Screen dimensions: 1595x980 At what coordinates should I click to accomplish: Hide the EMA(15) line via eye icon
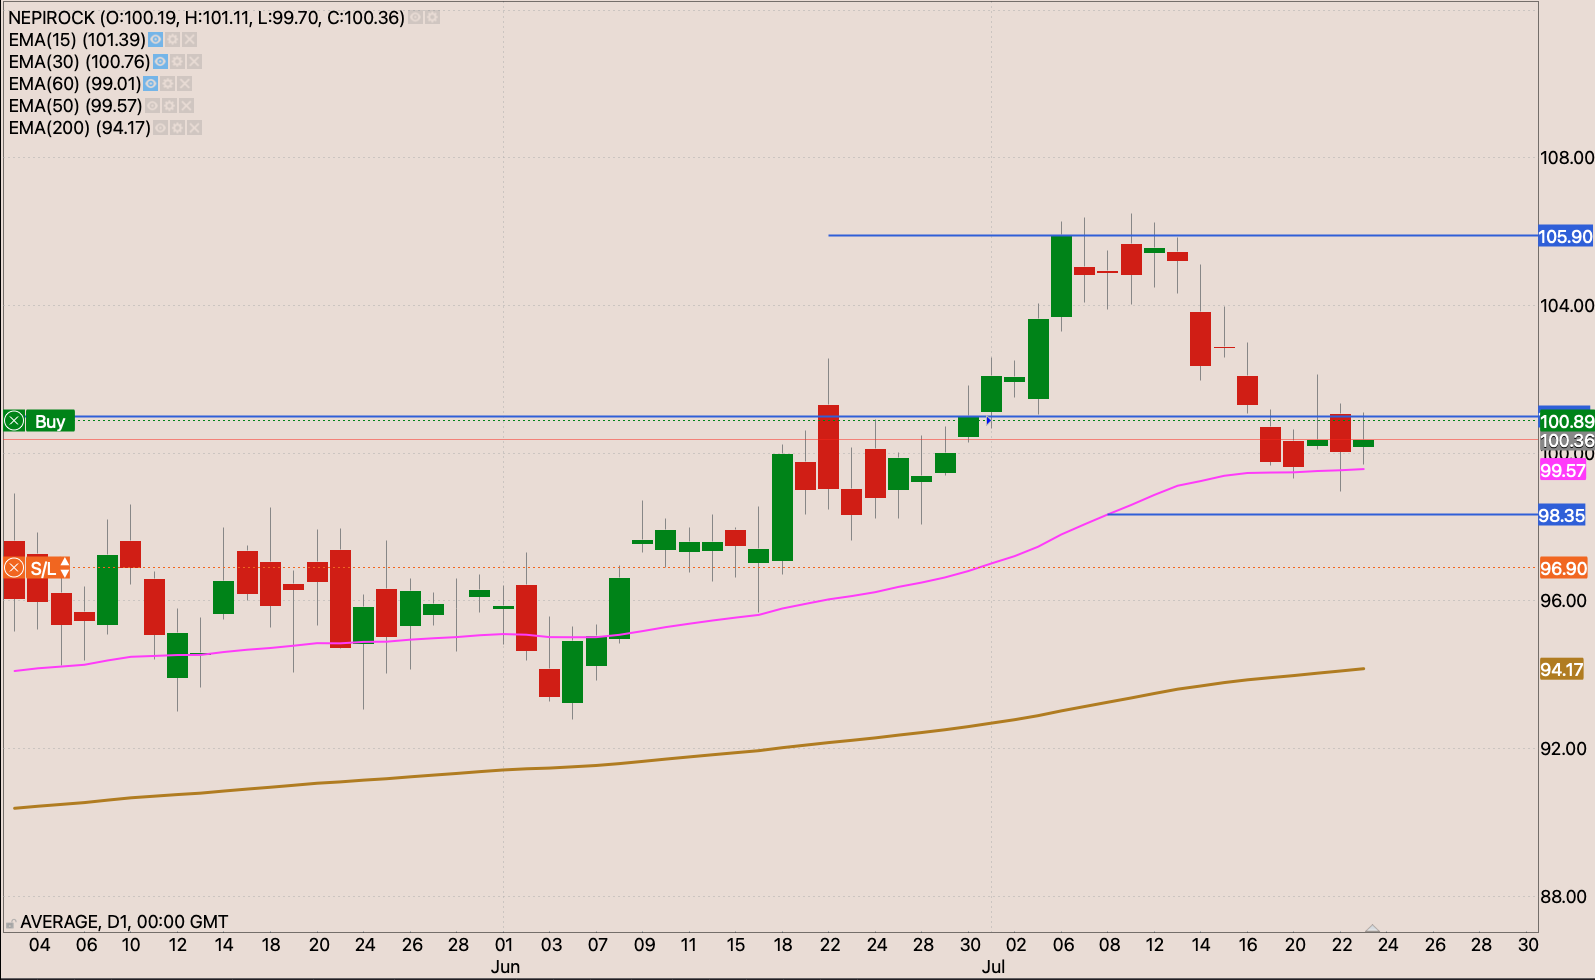tap(155, 40)
